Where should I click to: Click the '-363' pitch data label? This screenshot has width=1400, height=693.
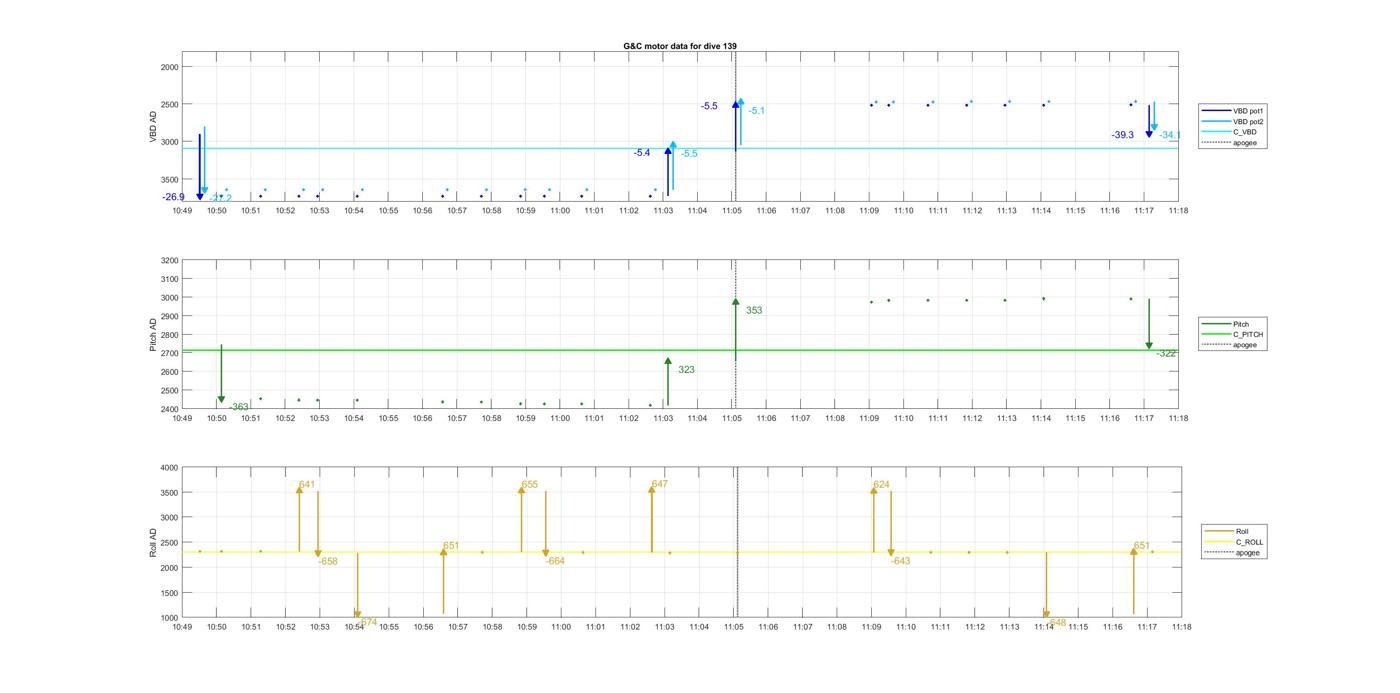pyautogui.click(x=239, y=407)
